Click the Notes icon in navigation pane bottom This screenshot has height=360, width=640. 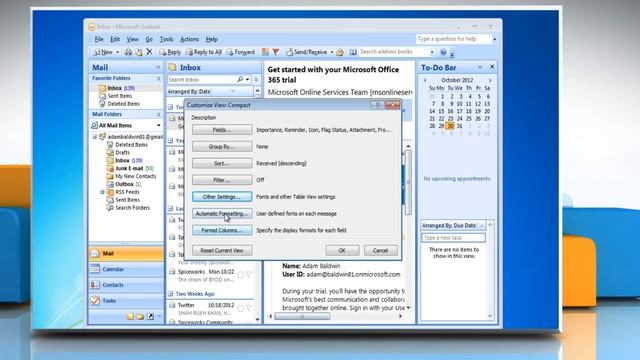pos(131,317)
